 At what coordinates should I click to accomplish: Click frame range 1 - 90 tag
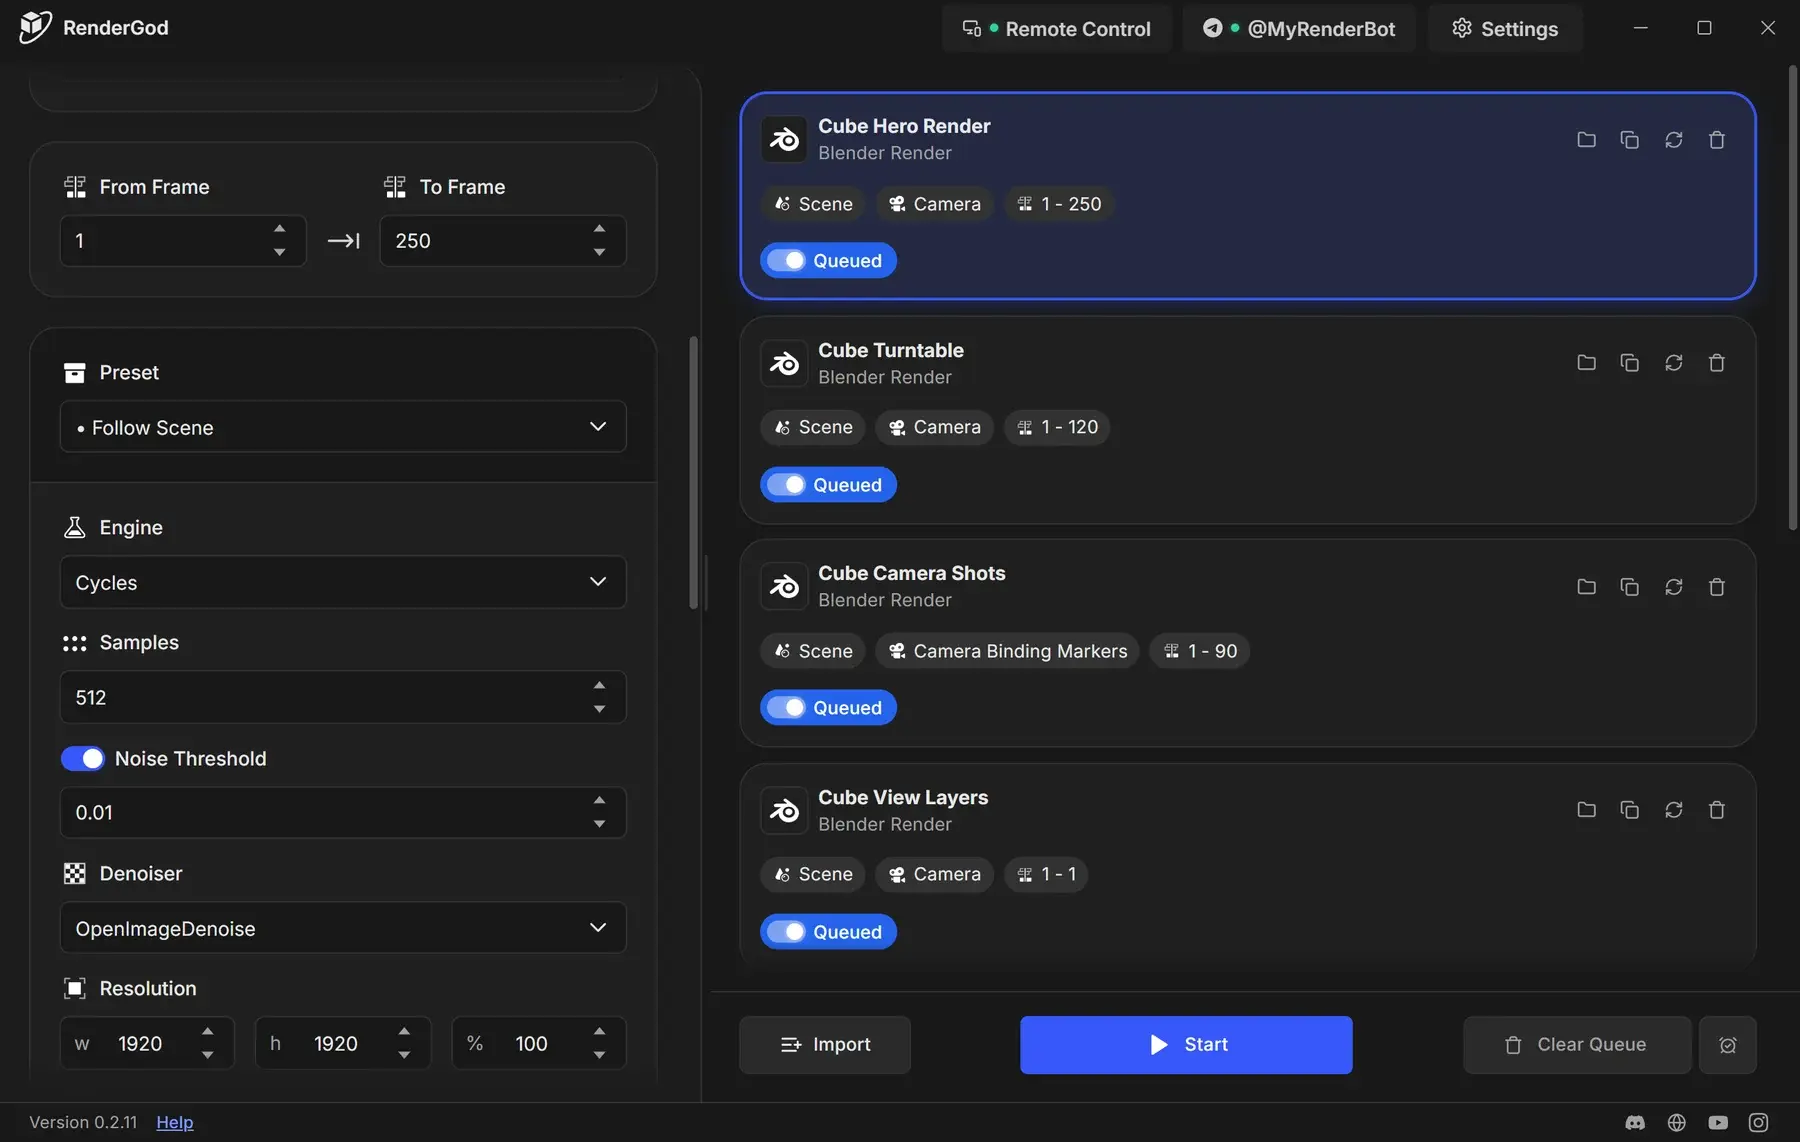pyautogui.click(x=1200, y=651)
